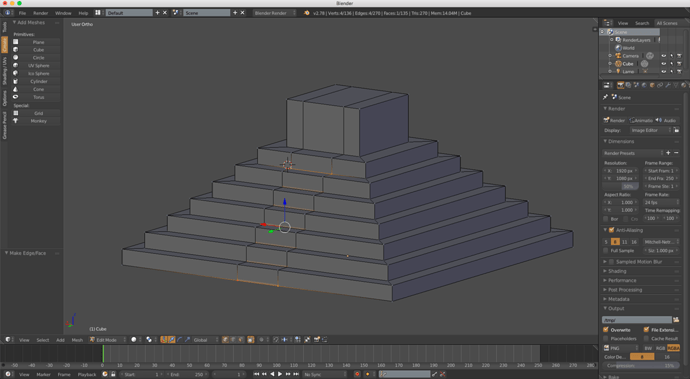690x379 pixels.
Task: Click the Render button with camera icon
Action: (614, 120)
